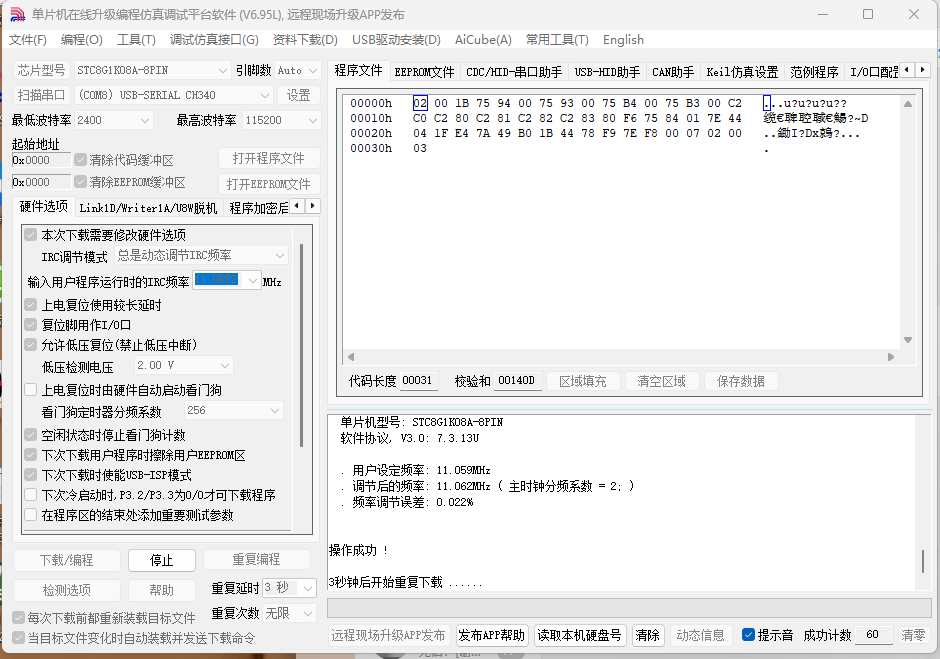Click 停止 button
This screenshot has height=659, width=940.
point(161,560)
